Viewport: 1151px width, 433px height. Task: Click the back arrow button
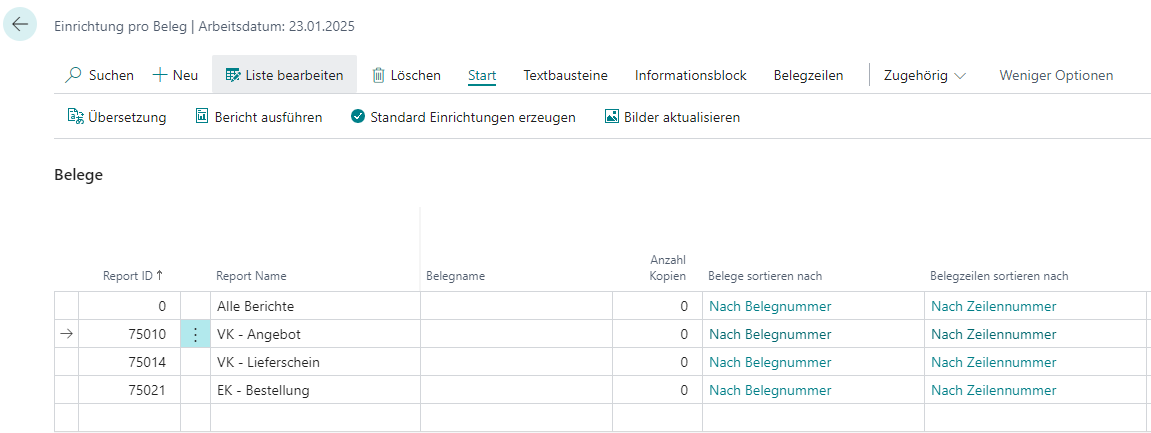[20, 25]
